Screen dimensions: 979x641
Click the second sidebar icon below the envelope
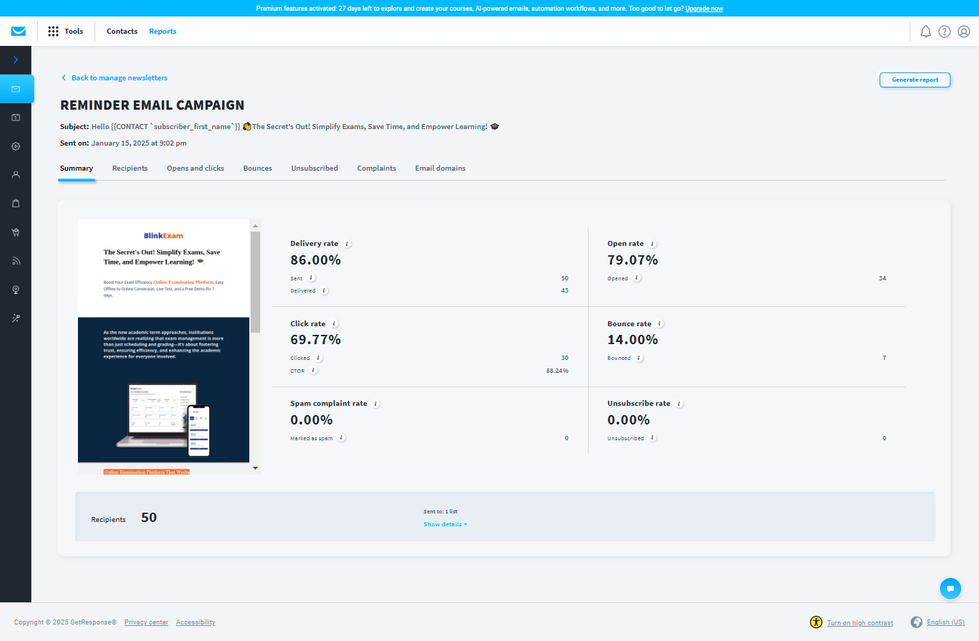click(16, 117)
